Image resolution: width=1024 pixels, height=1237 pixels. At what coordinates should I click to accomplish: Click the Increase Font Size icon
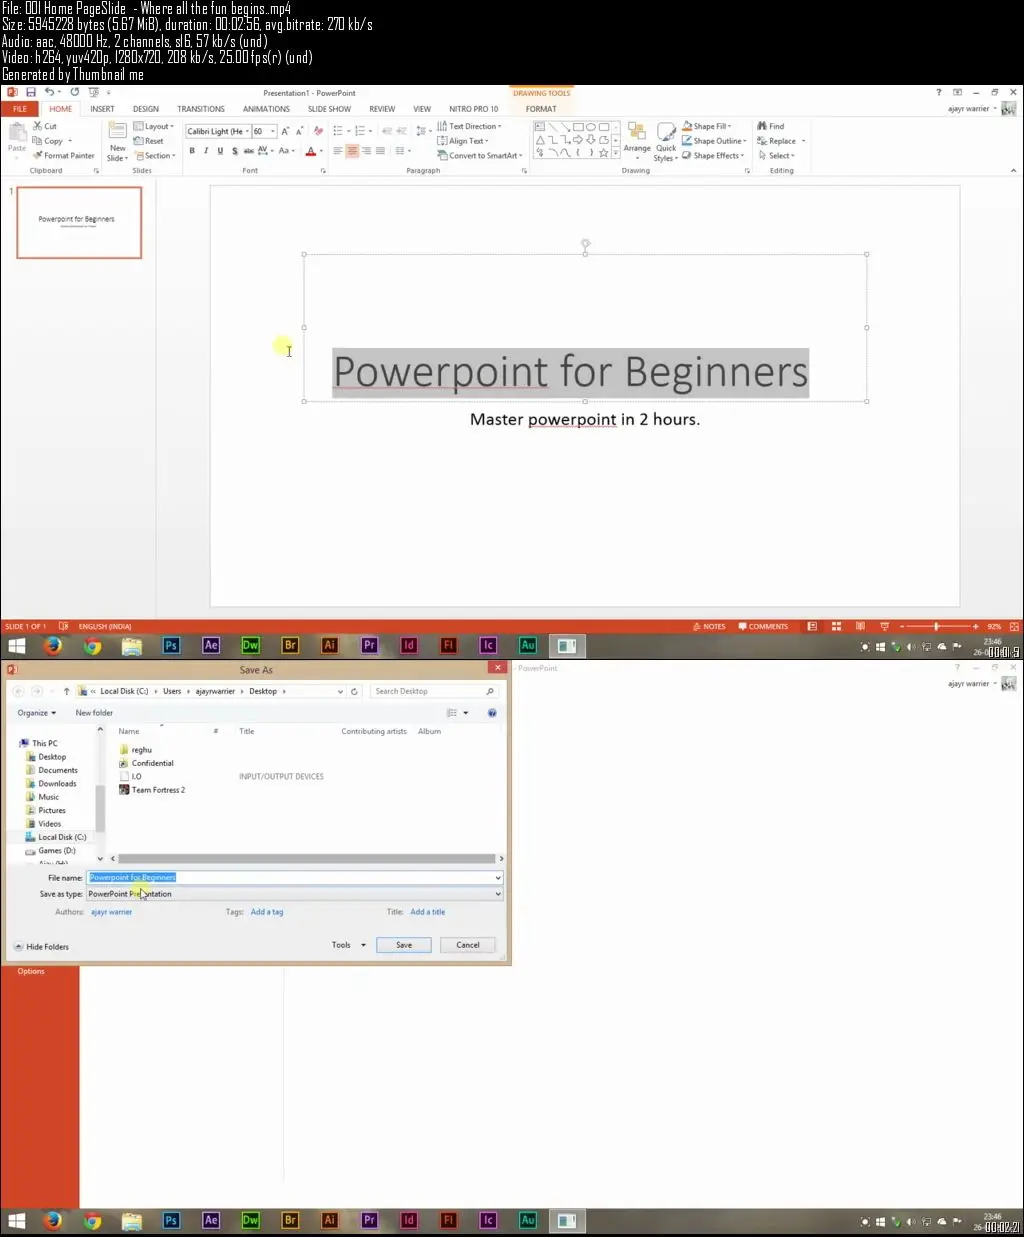click(x=285, y=131)
